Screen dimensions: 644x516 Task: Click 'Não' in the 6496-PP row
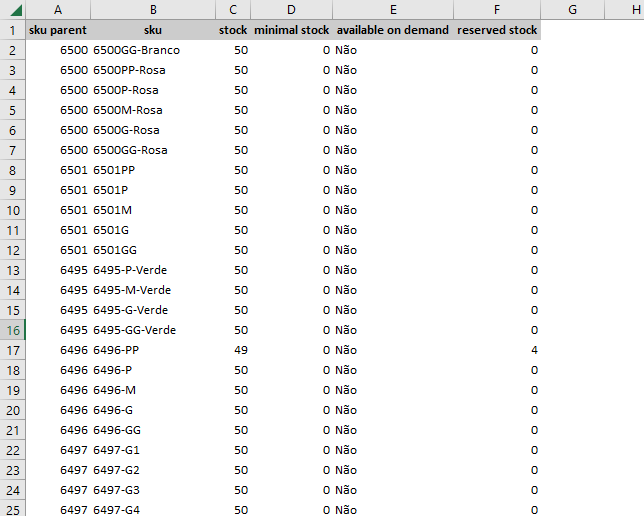click(393, 350)
